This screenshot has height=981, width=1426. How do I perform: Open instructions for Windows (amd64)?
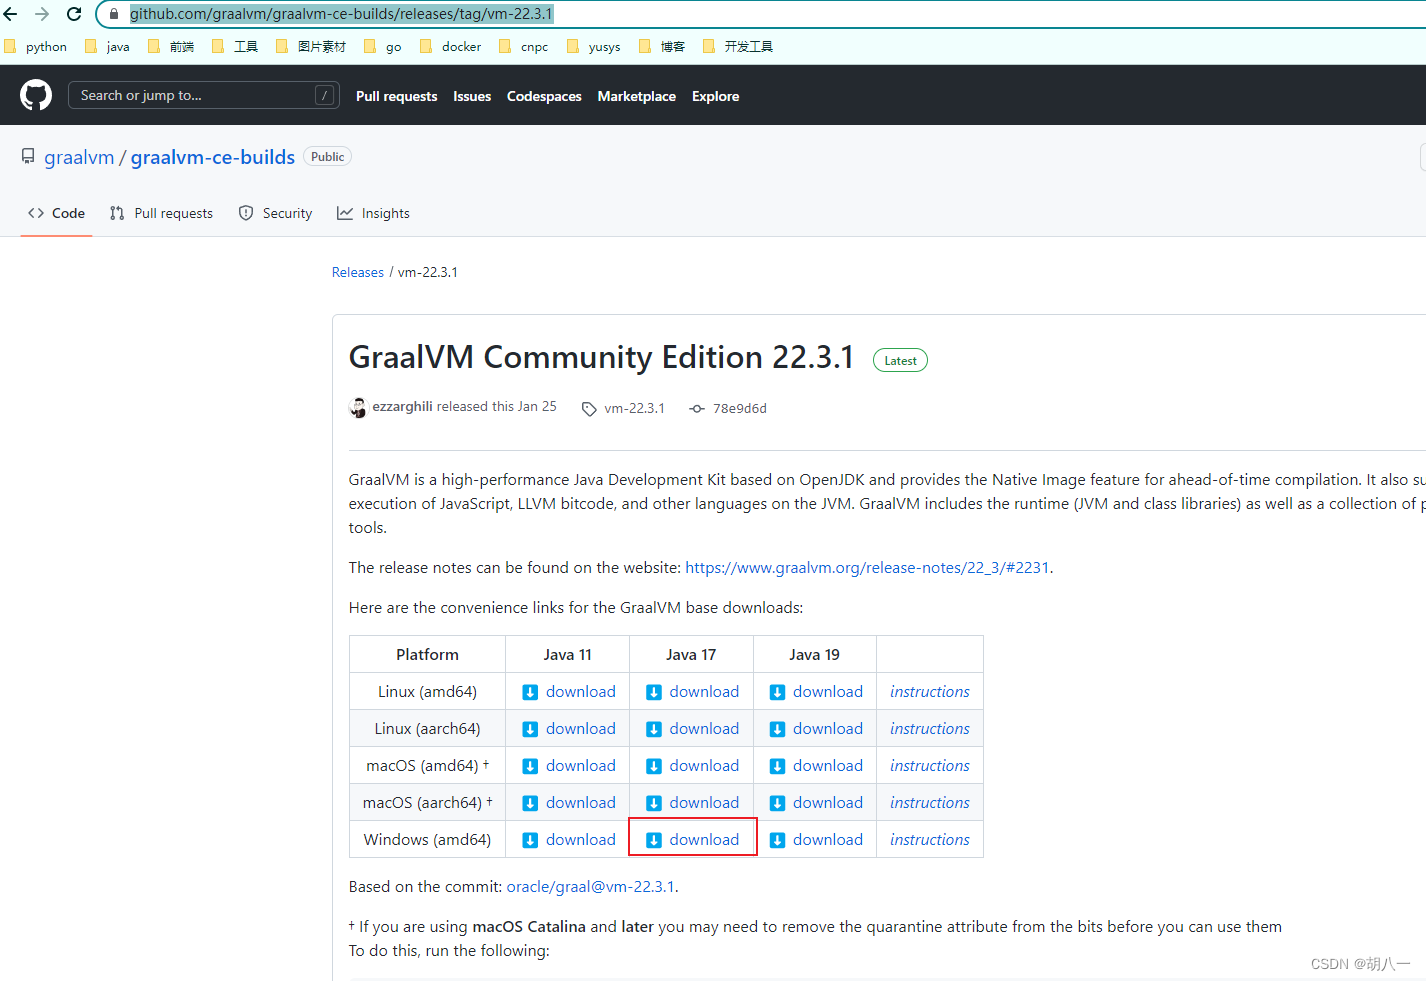coord(930,840)
